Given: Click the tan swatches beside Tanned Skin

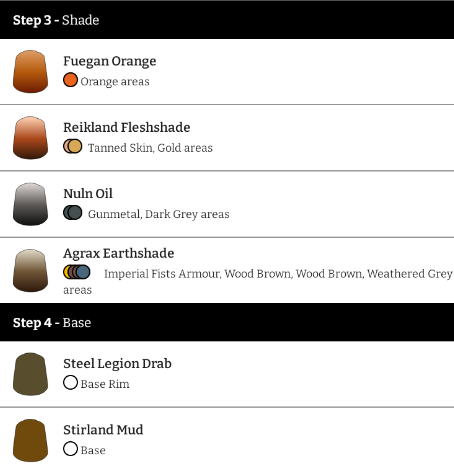Looking at the screenshot, I should [x=73, y=146].
